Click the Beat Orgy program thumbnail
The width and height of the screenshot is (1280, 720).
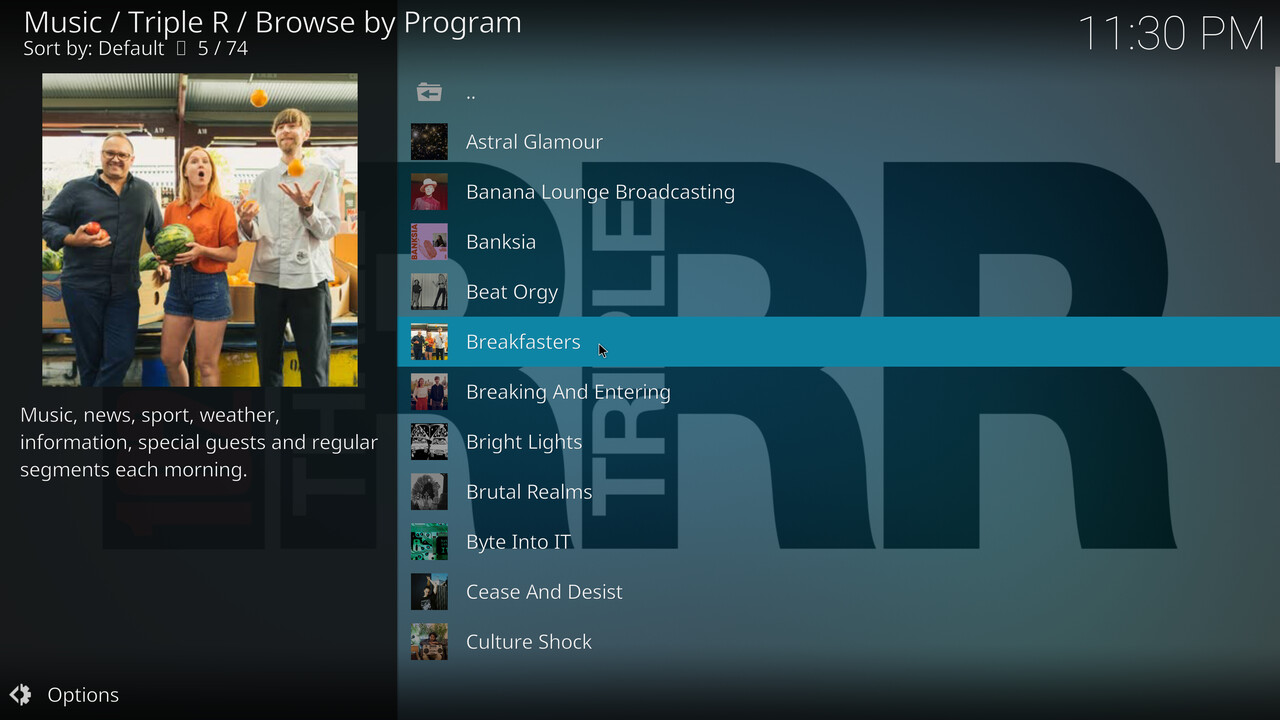(x=429, y=292)
